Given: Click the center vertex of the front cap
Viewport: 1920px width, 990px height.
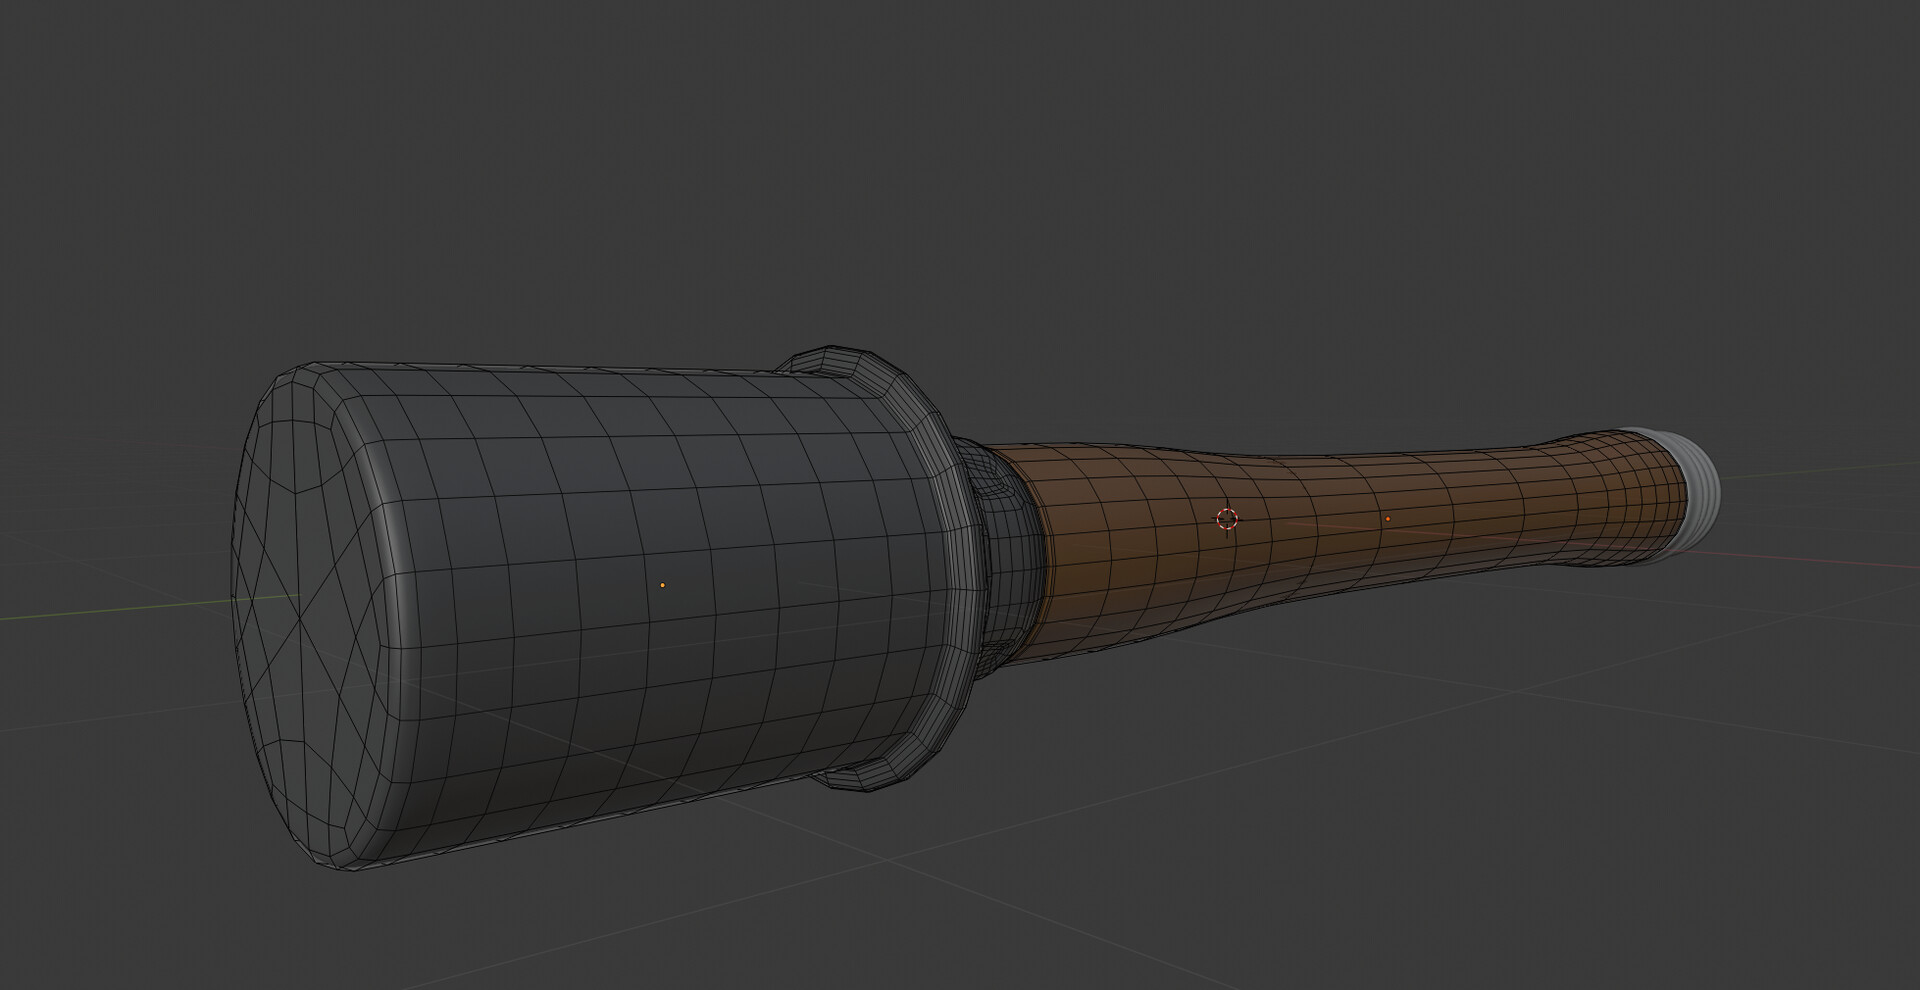Looking at the screenshot, I should [299, 597].
